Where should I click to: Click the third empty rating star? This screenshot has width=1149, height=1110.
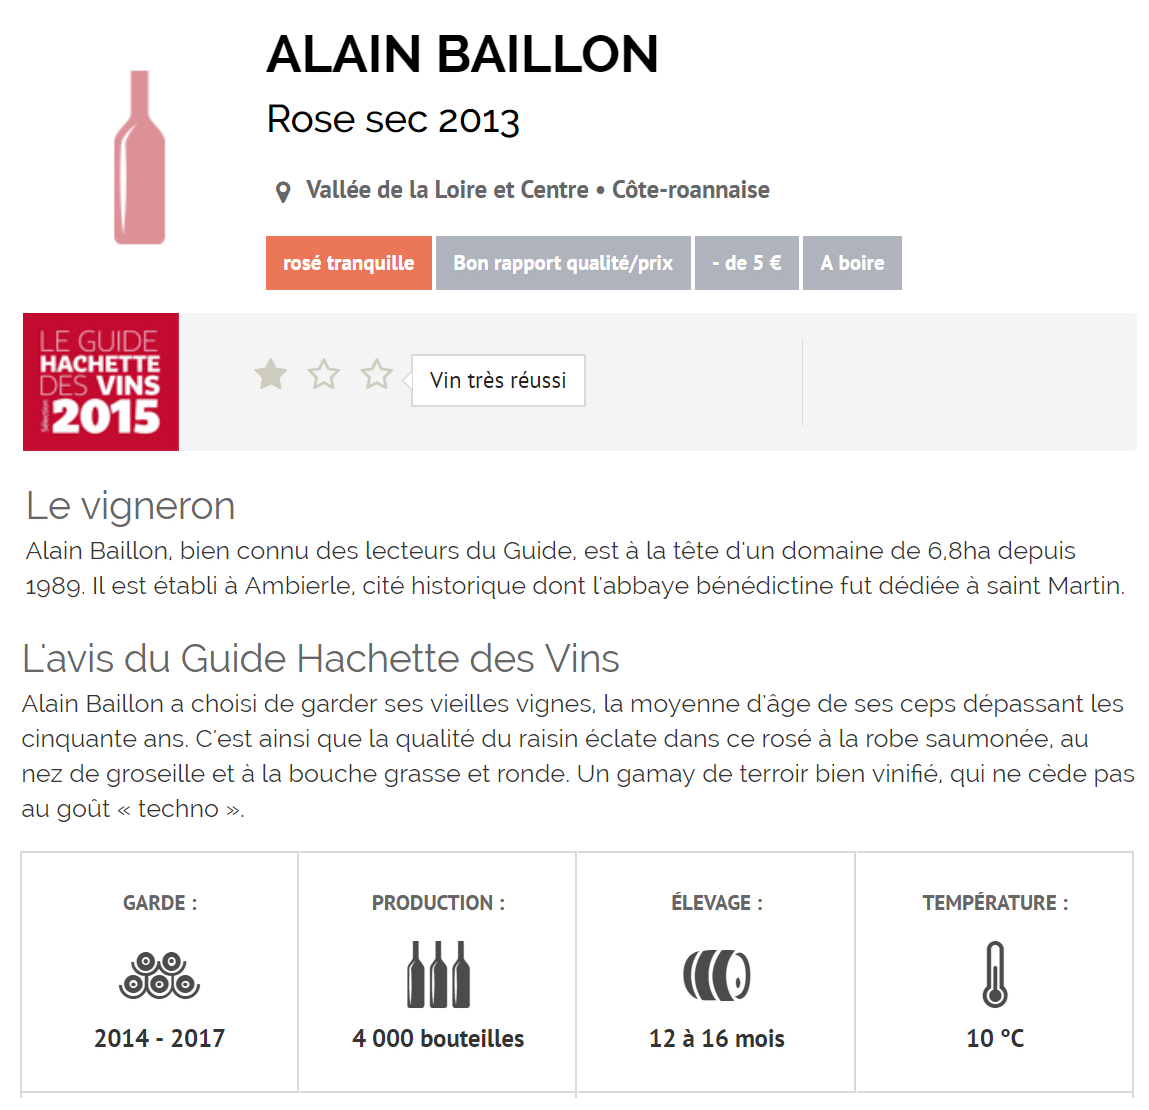click(x=377, y=375)
